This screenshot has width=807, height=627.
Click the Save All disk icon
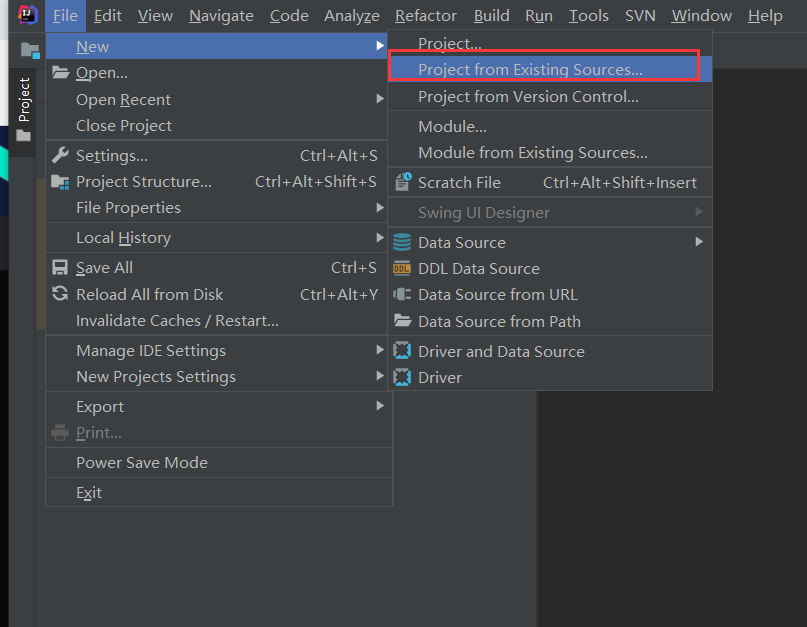60,268
